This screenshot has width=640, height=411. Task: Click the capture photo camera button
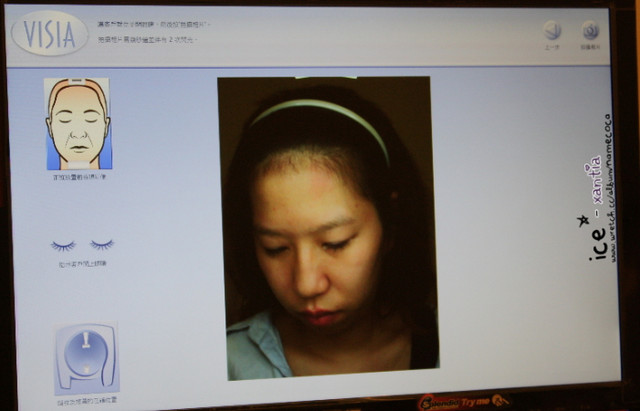point(590,30)
